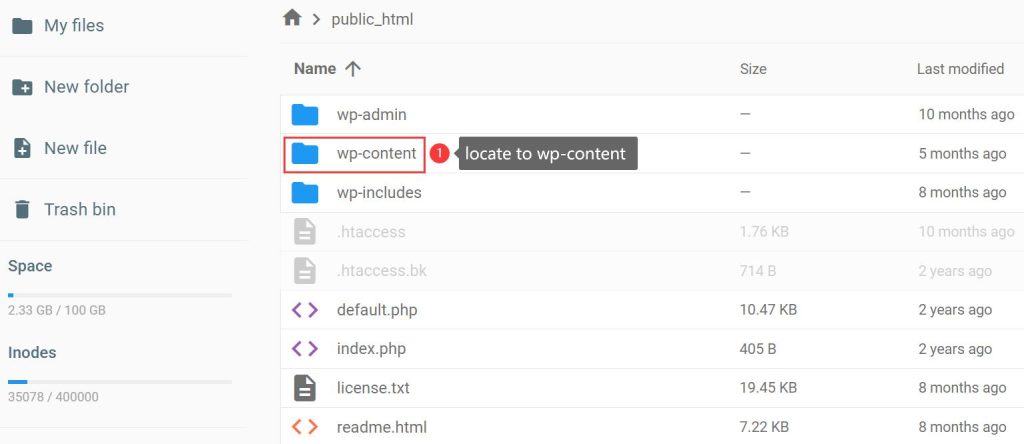Screen dimensions: 1024x444
Task: Click the Space usage progress bar
Action: [x=120, y=295]
